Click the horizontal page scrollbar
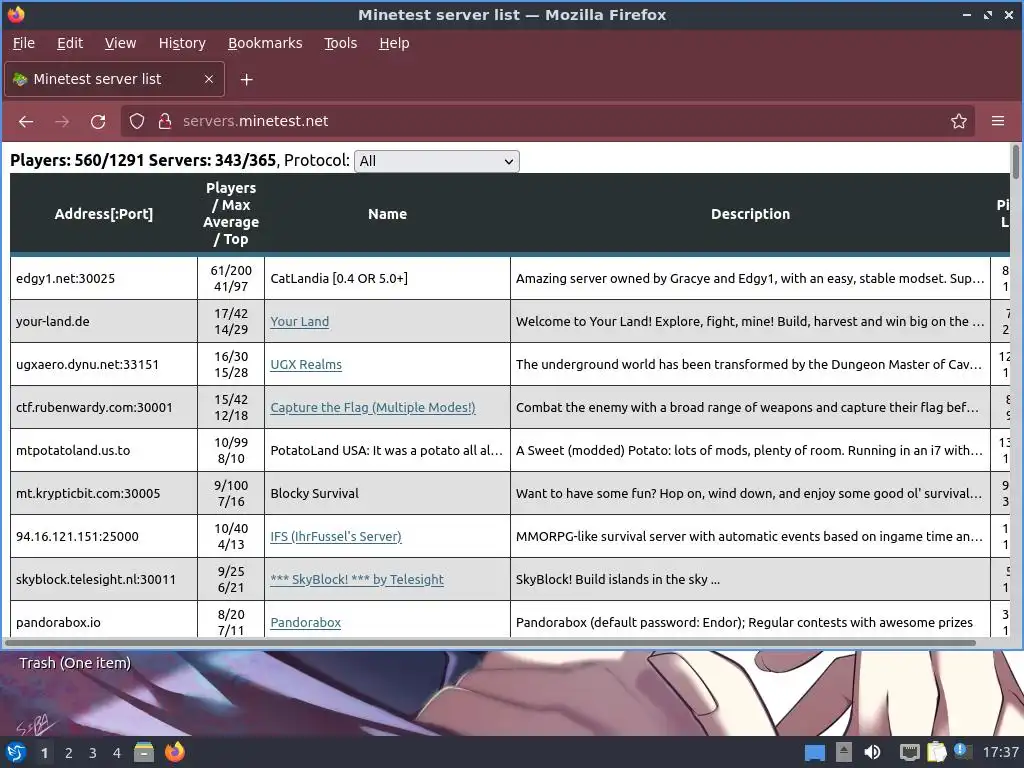This screenshot has height=768, width=1024. coord(490,643)
